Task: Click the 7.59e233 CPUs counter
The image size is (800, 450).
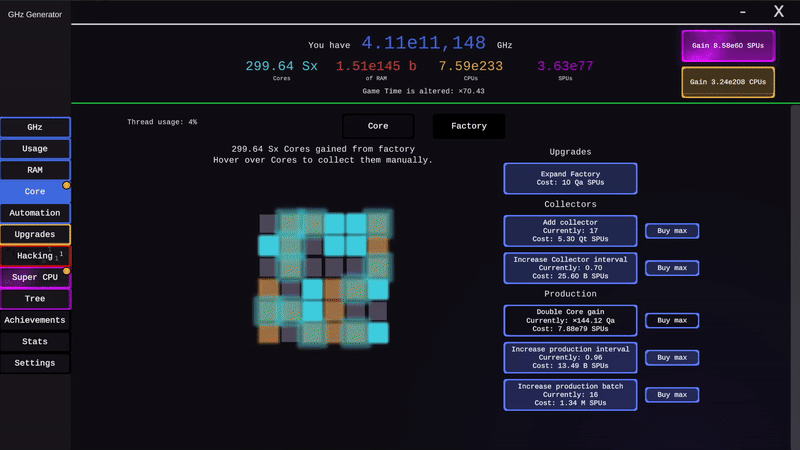Action: (x=471, y=66)
